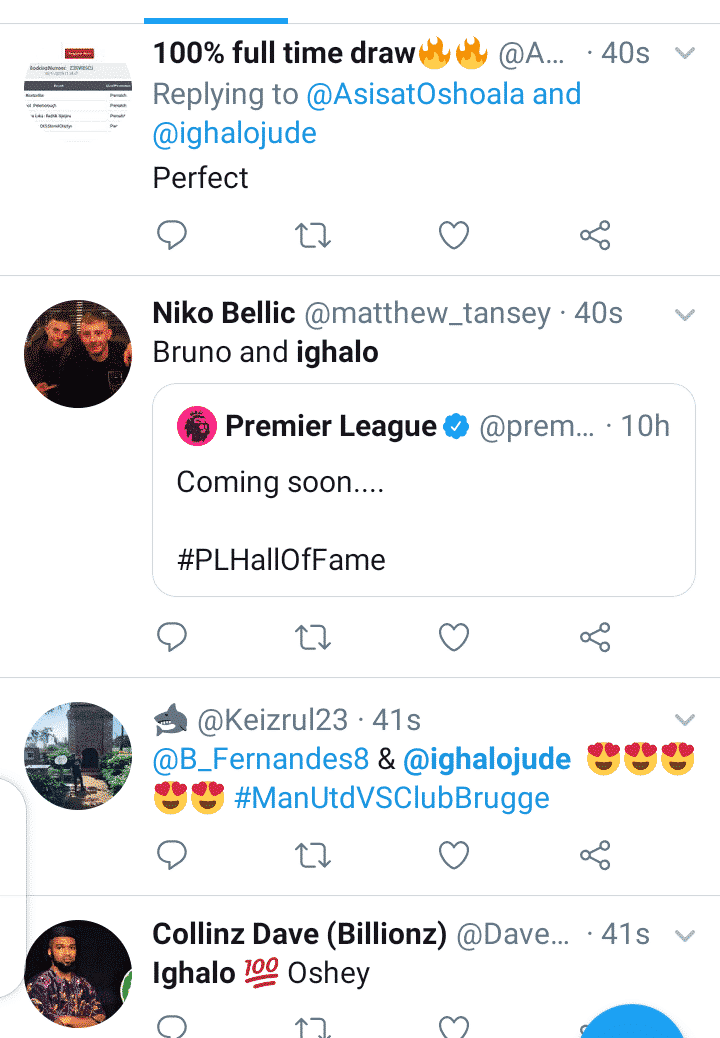The height and width of the screenshot is (1038, 720).
Task: Open Collinz Dave's profile avatar
Action: click(x=78, y=972)
